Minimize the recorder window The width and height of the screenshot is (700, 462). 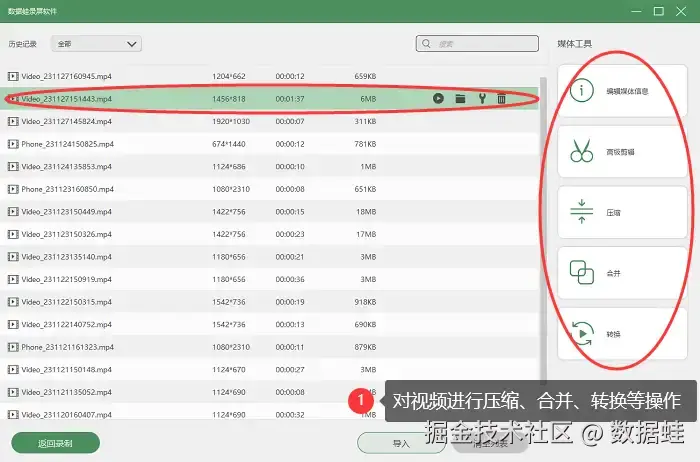[636, 11]
